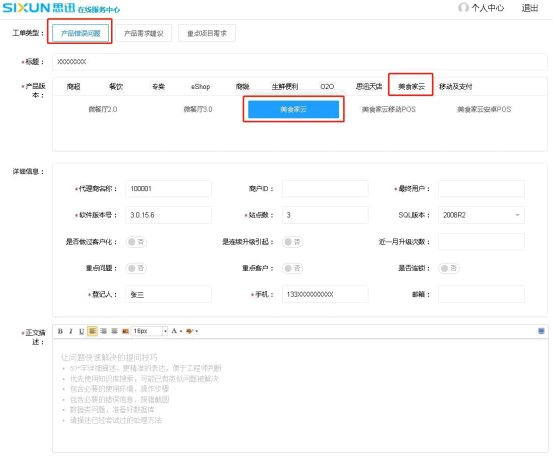Click the 软件版本号 input field
The image size is (554, 458).
[169, 215]
